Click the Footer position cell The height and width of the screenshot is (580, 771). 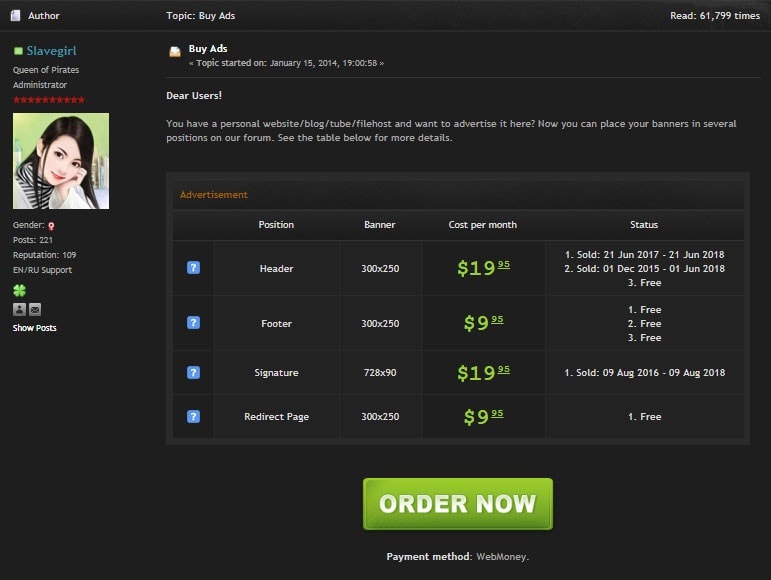[276, 323]
